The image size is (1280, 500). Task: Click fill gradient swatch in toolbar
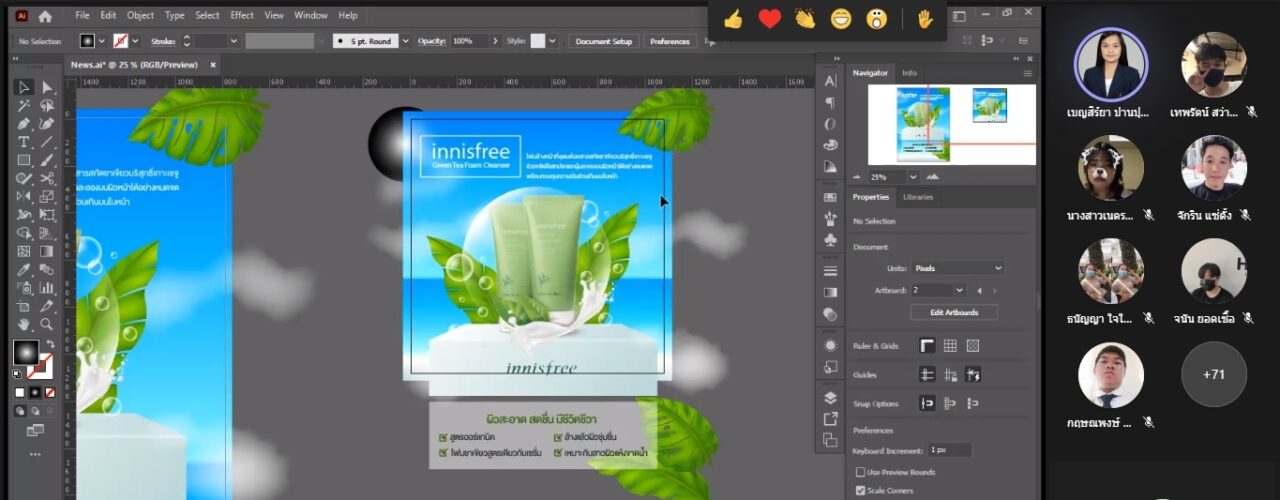point(25,353)
